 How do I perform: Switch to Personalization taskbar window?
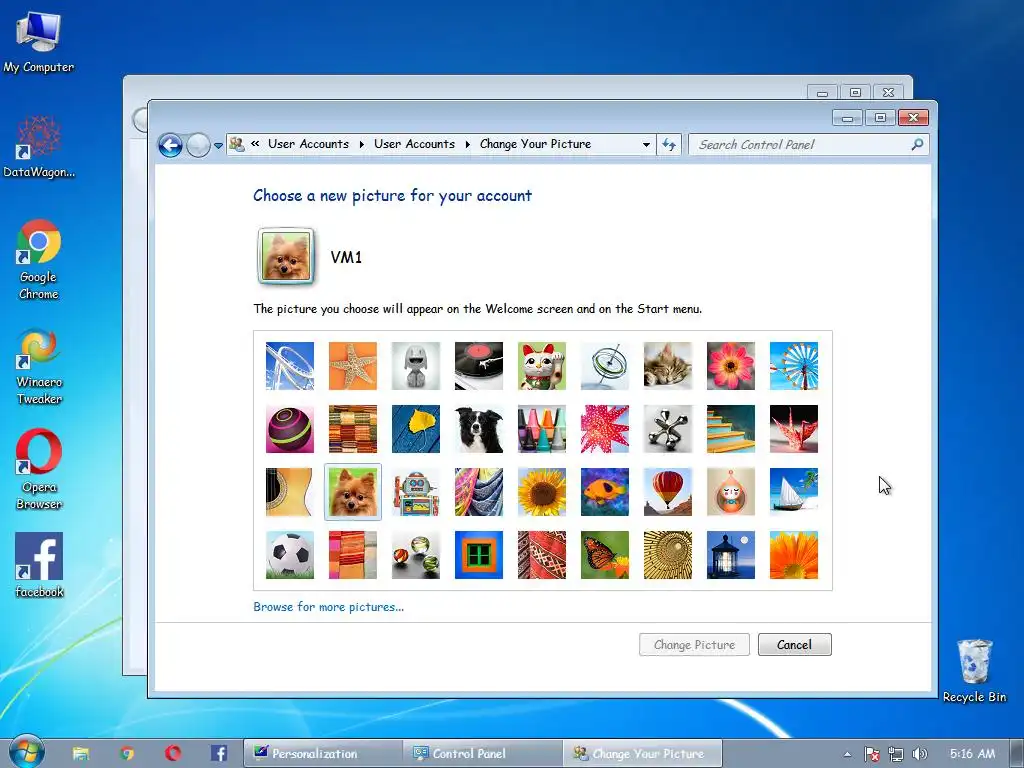pyautogui.click(x=323, y=754)
